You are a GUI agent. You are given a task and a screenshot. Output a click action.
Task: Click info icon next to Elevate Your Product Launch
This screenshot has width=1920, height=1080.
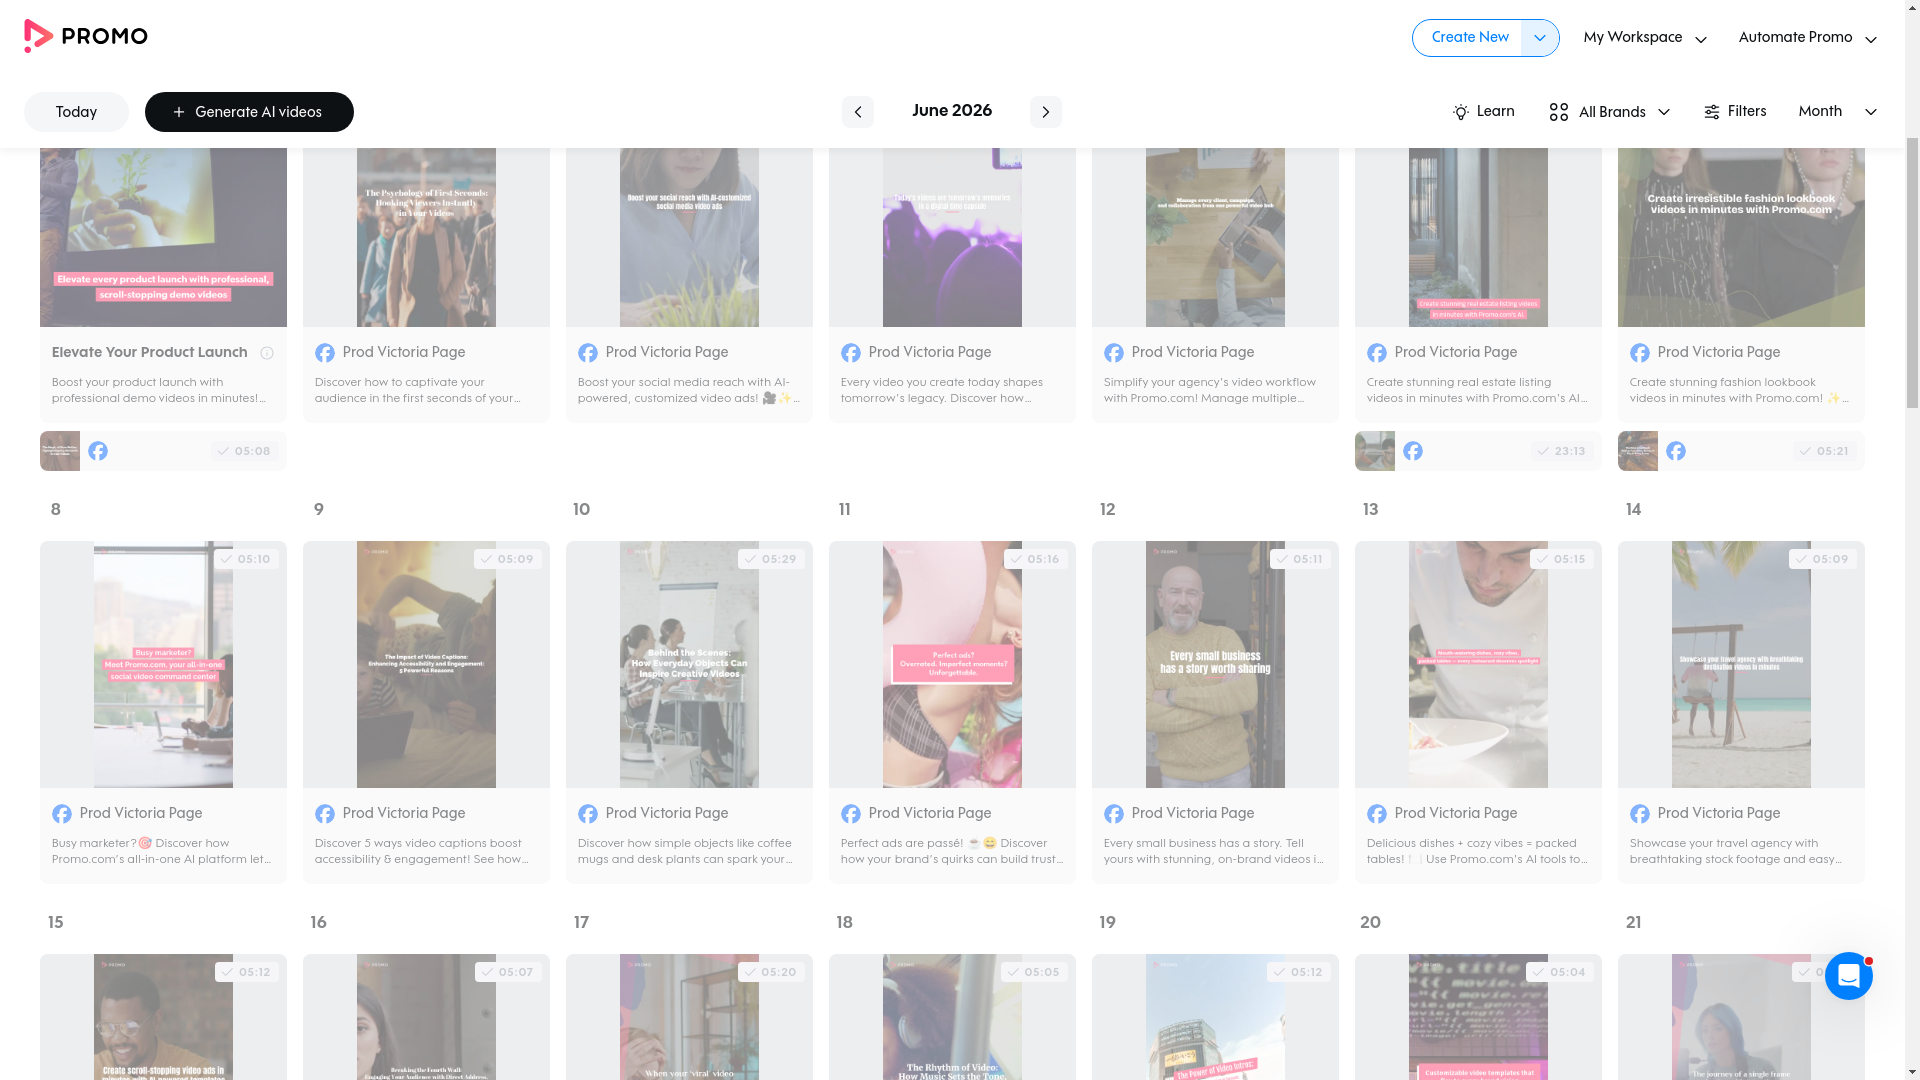[x=267, y=353]
